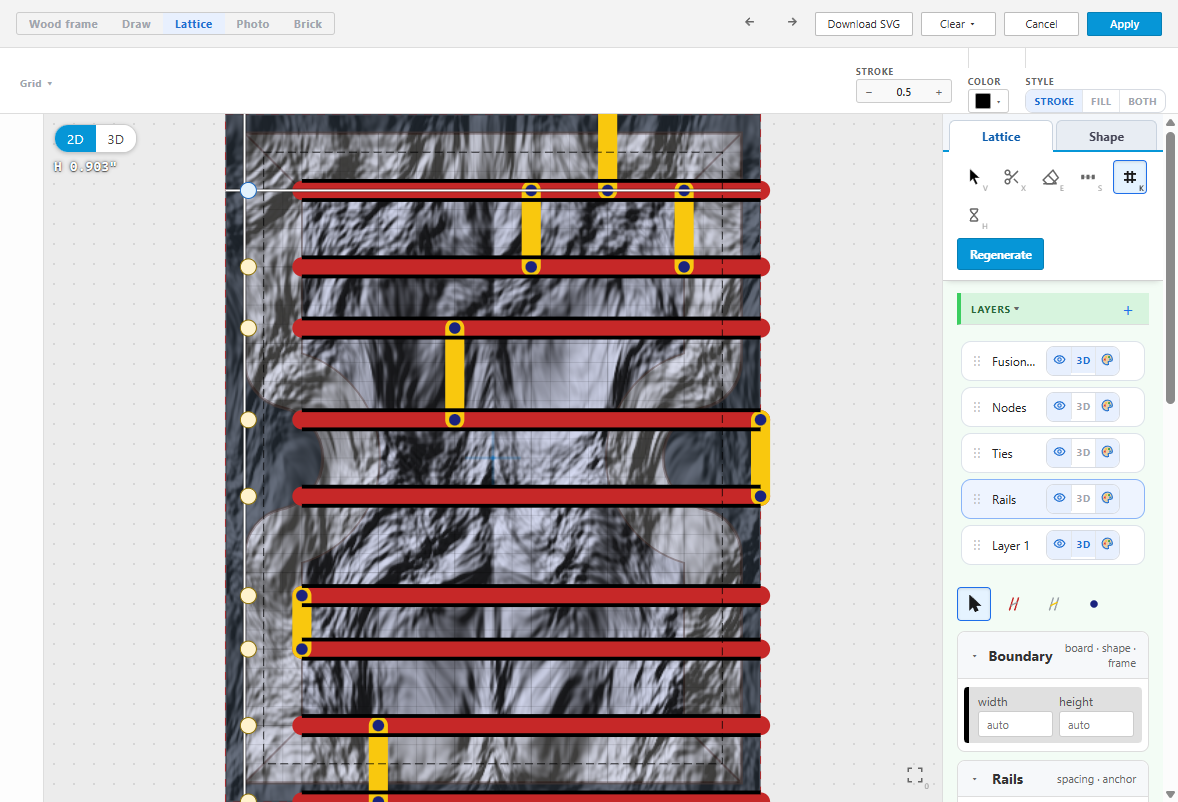Screen dimensions: 1178x802
Task: Select the blue node dot tool
Action: click(1094, 604)
